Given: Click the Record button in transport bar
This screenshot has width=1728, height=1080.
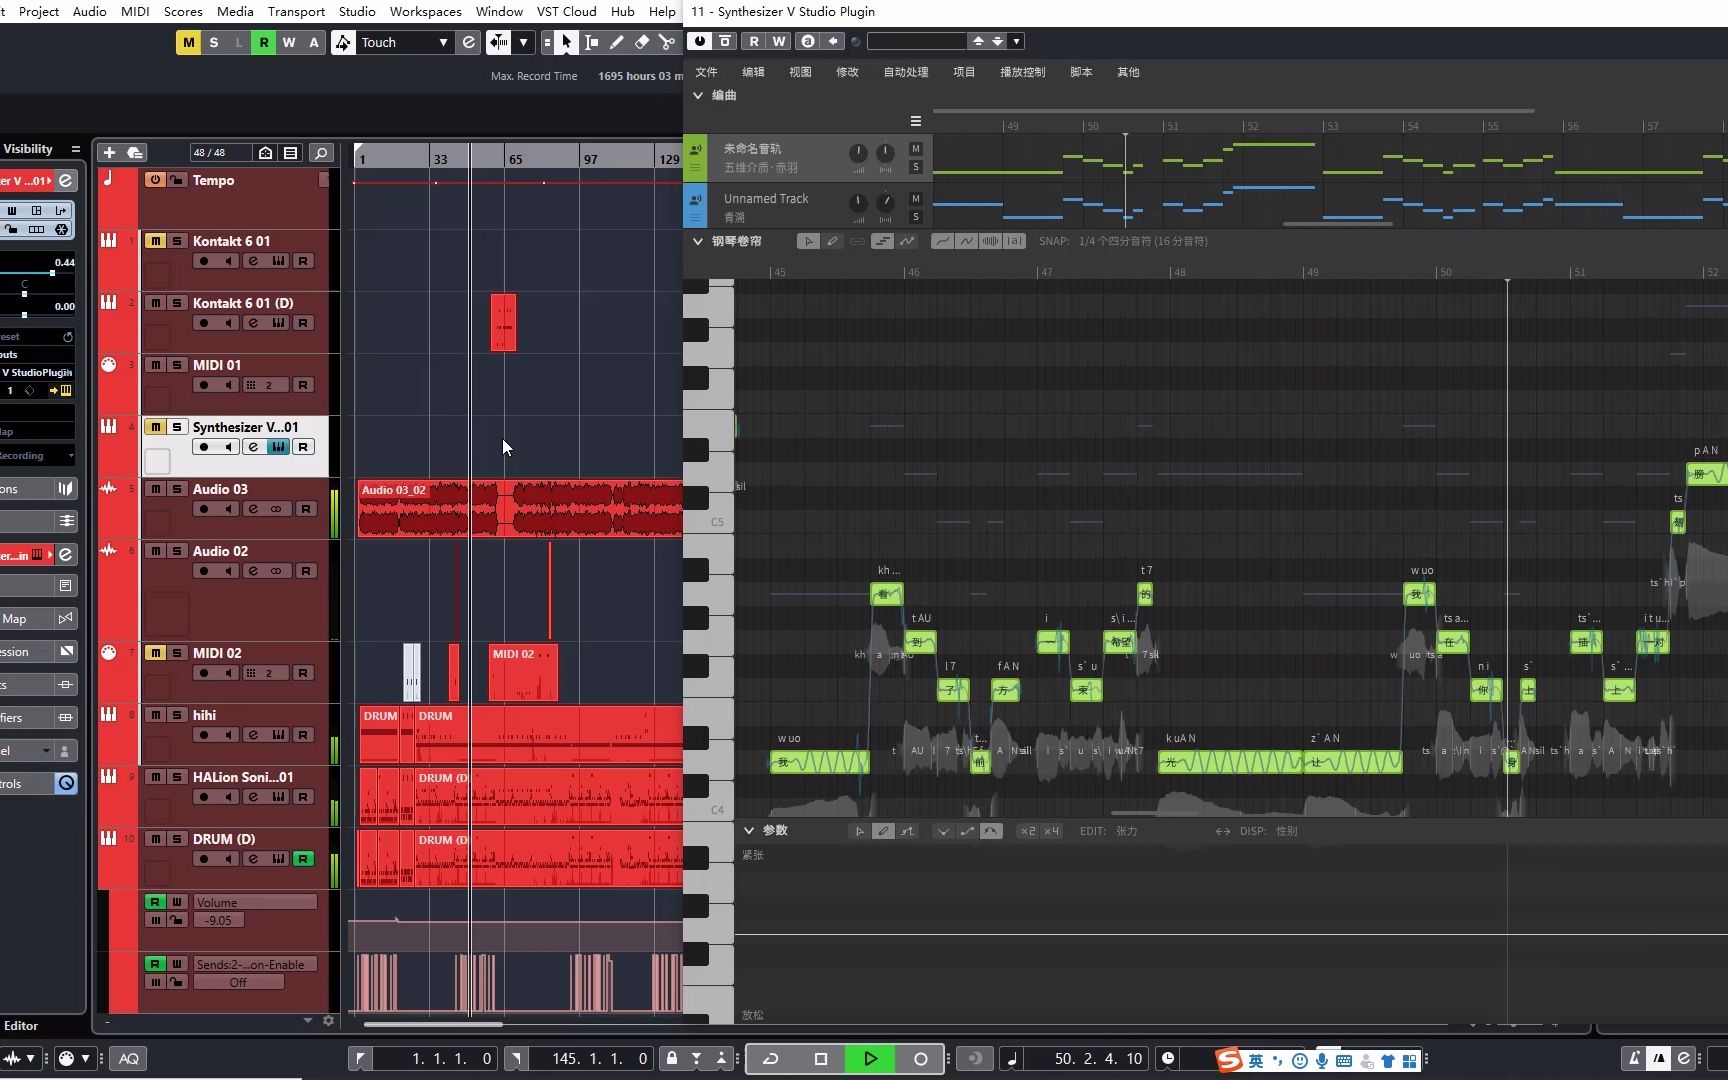Looking at the screenshot, I should (920, 1058).
